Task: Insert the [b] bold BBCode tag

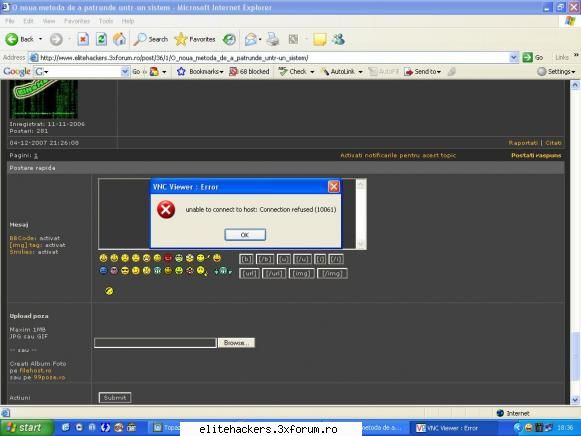Action: pyautogui.click(x=246, y=259)
